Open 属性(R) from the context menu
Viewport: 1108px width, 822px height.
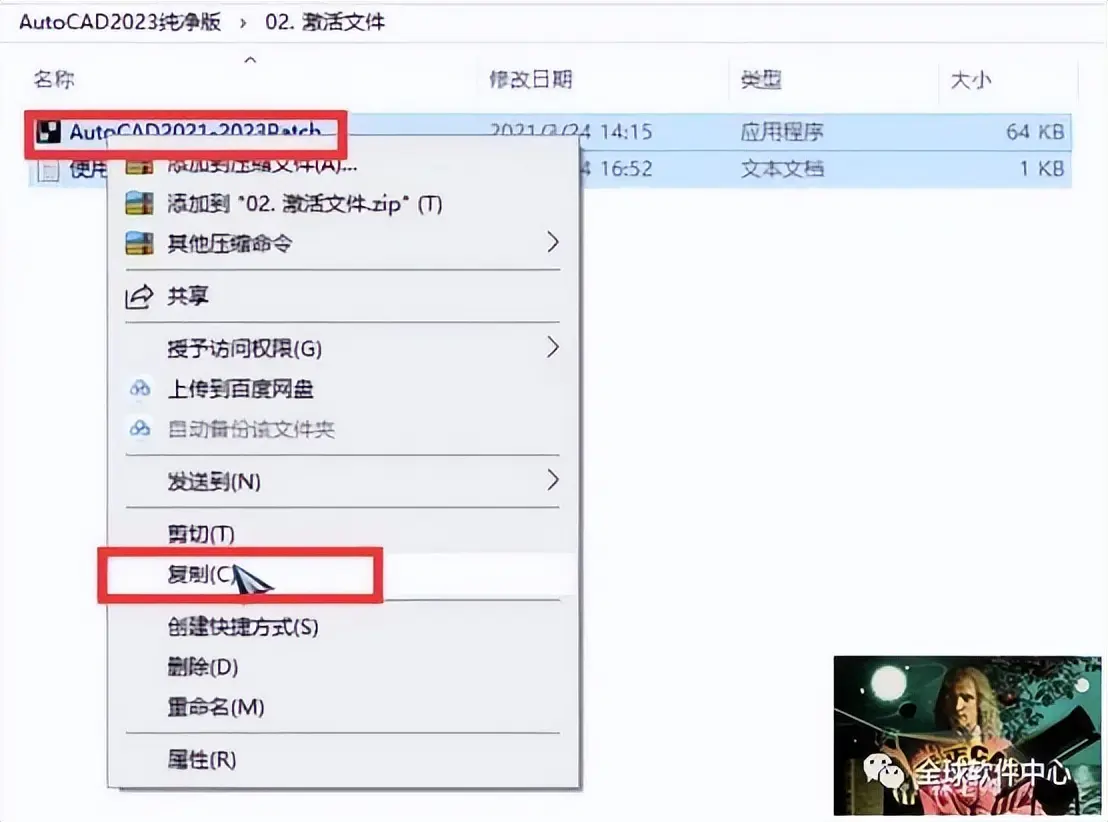201,760
